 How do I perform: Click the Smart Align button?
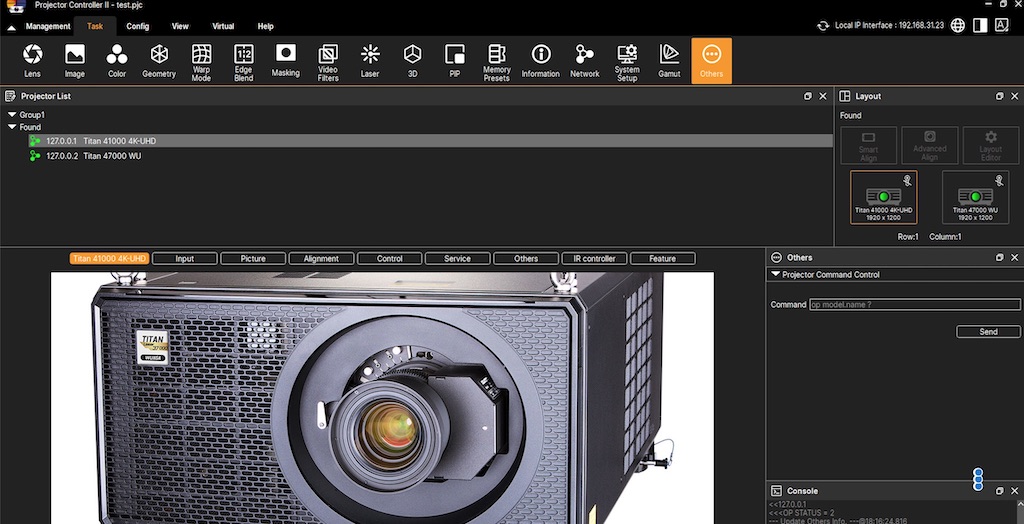[869, 146]
